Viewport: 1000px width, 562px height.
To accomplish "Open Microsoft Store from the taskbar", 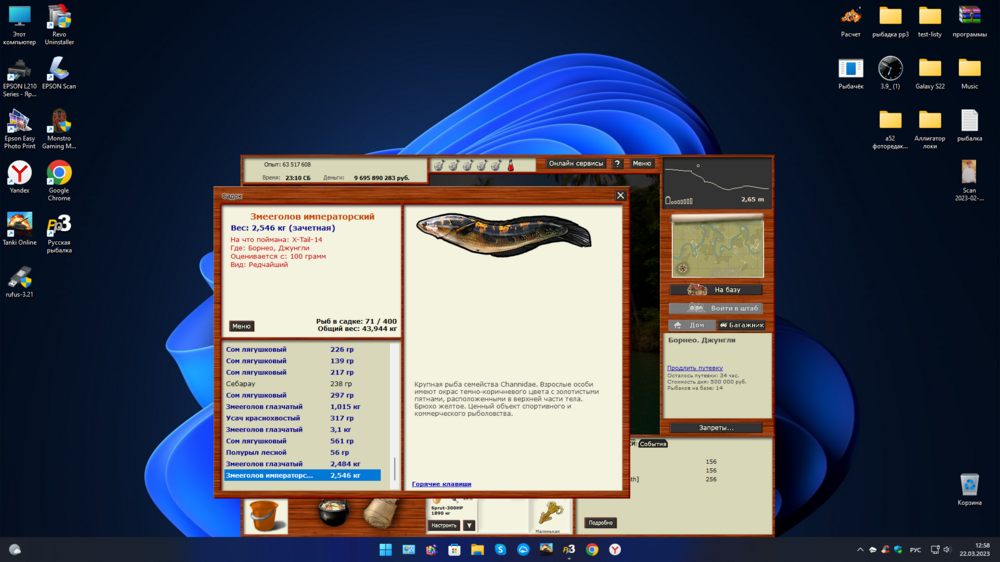I will coord(454,549).
